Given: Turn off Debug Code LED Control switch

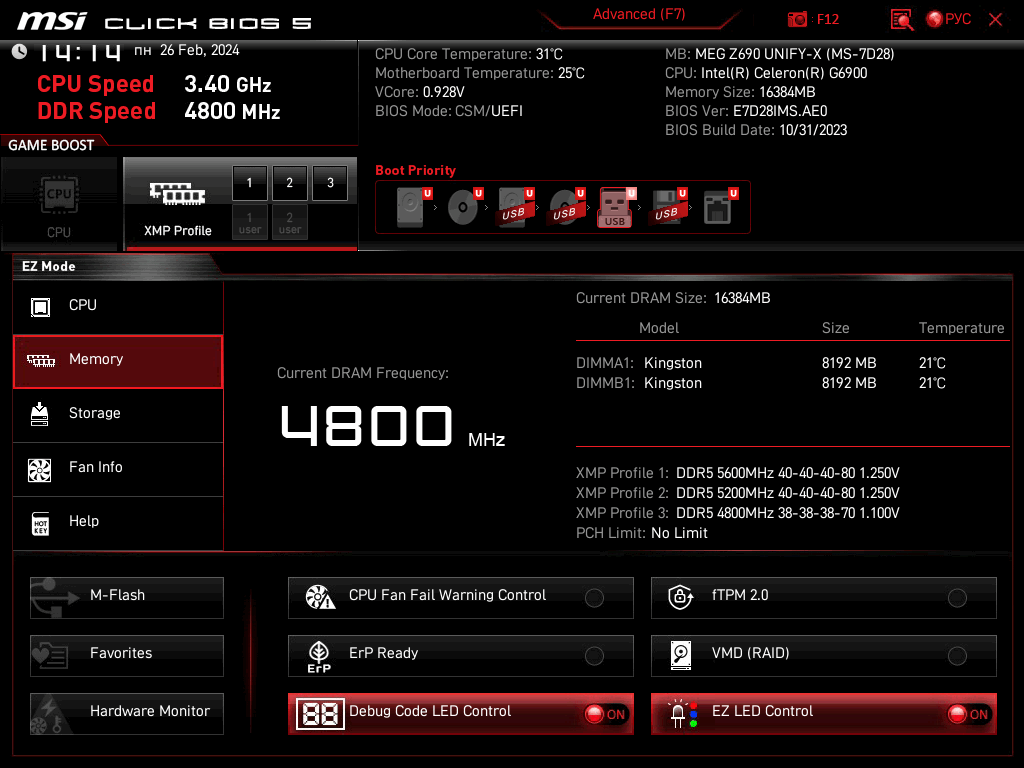Looking at the screenshot, I should pyautogui.click(x=606, y=714).
